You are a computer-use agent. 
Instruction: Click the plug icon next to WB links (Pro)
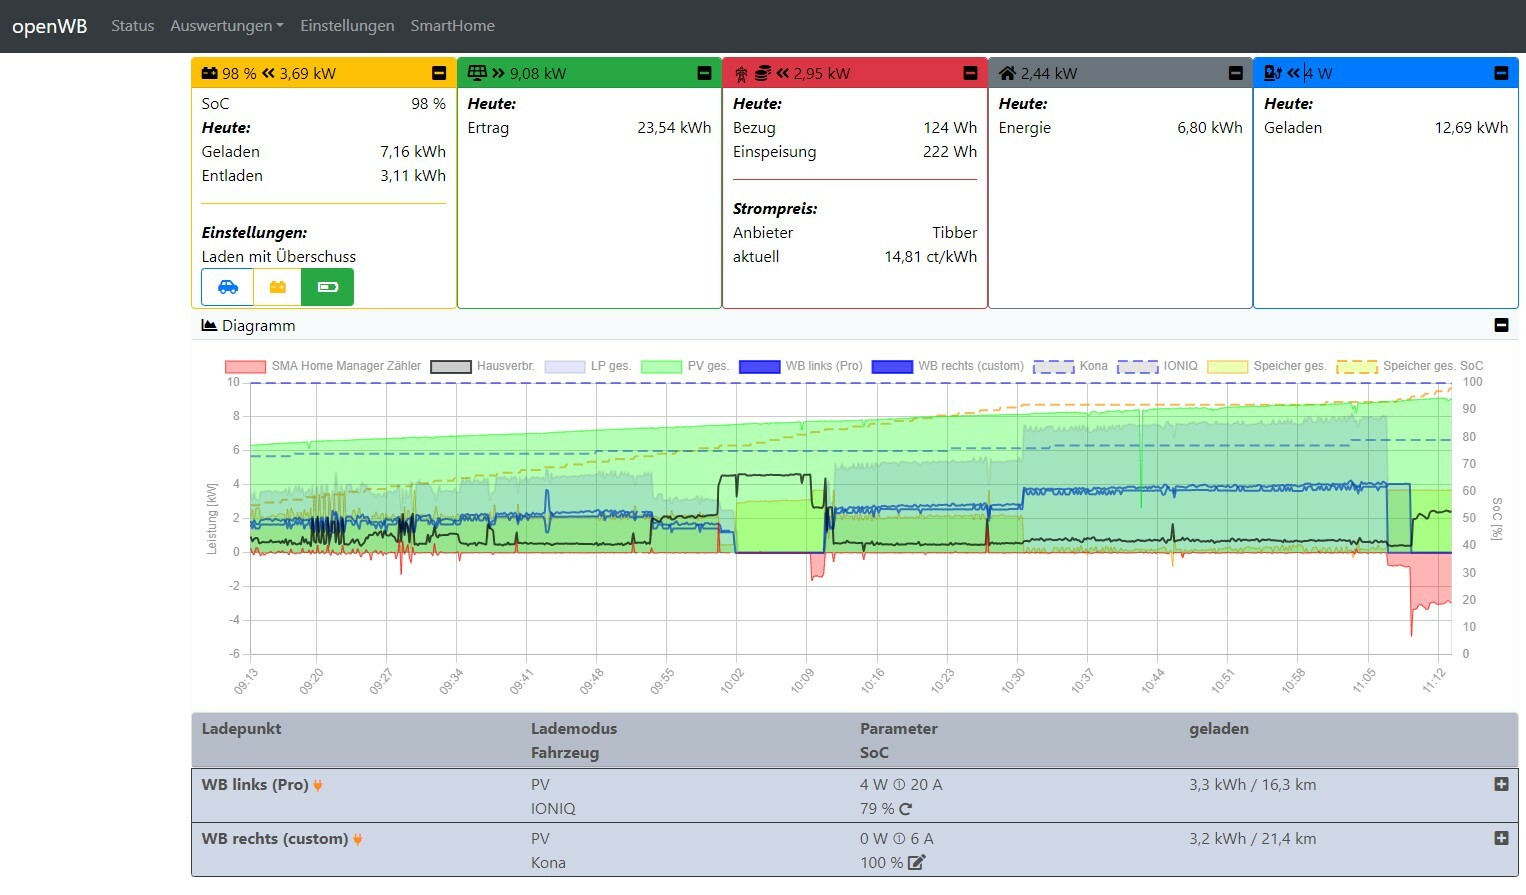tap(318, 785)
